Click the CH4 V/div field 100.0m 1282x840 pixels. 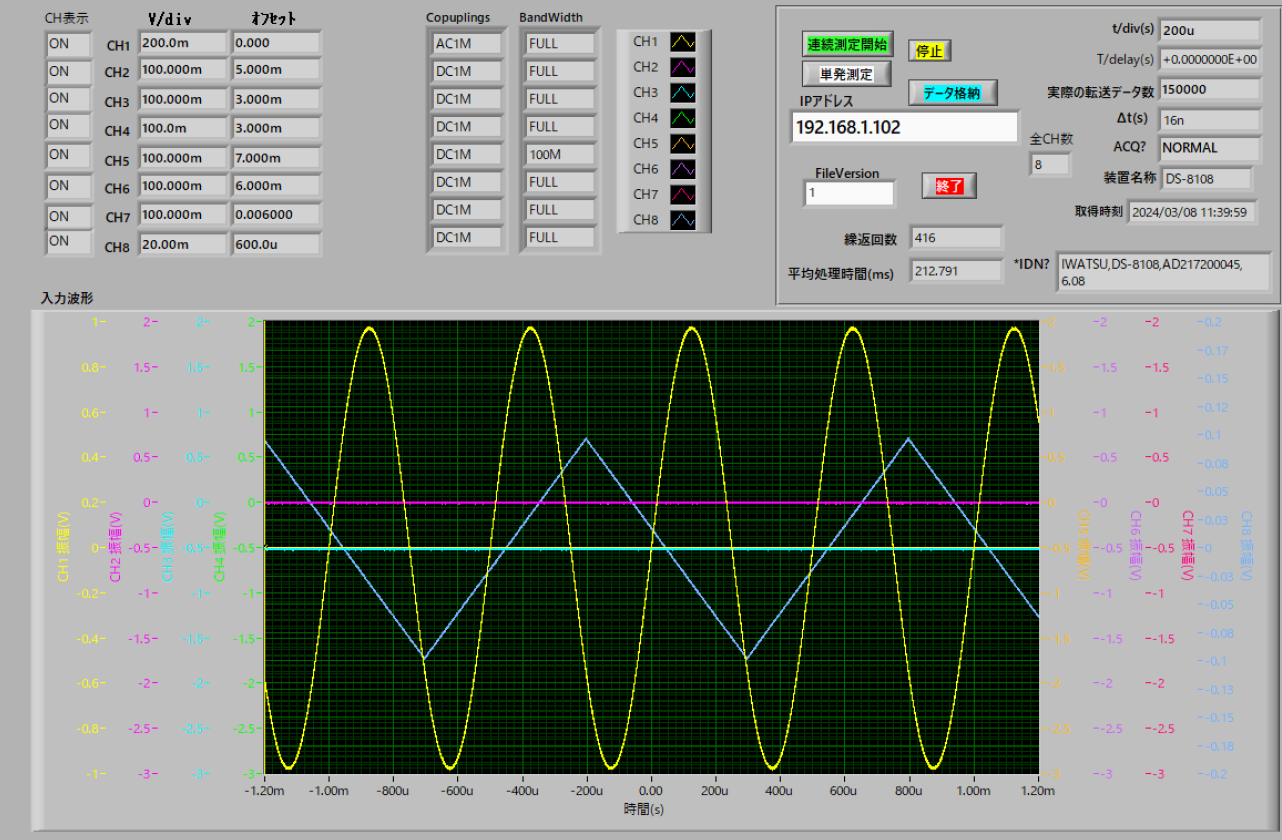[x=183, y=128]
